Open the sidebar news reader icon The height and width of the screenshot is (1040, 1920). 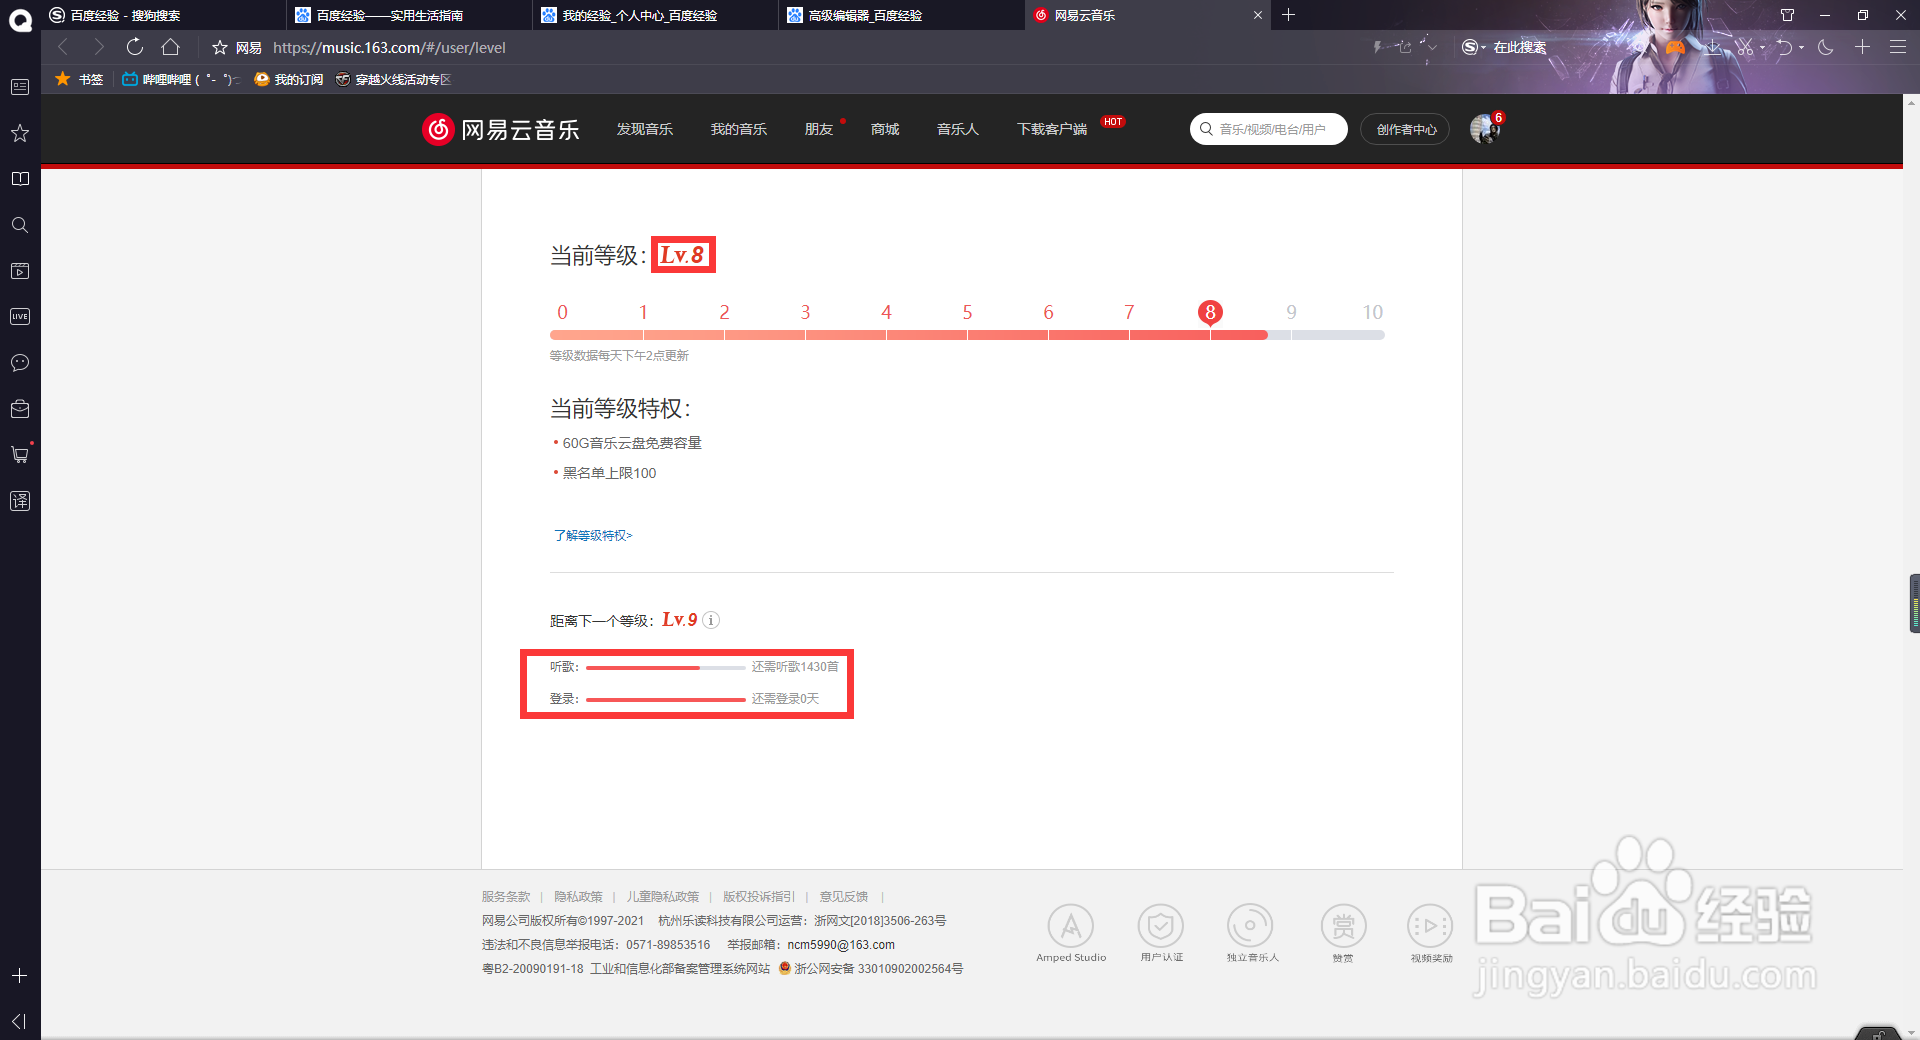(20, 87)
